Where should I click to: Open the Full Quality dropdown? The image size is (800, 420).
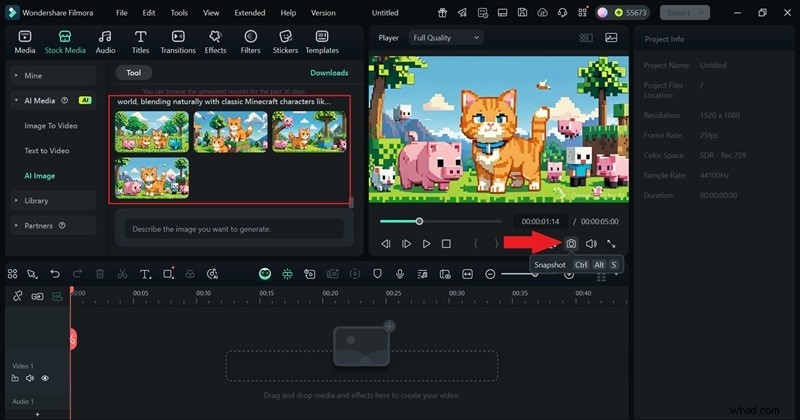tap(446, 37)
